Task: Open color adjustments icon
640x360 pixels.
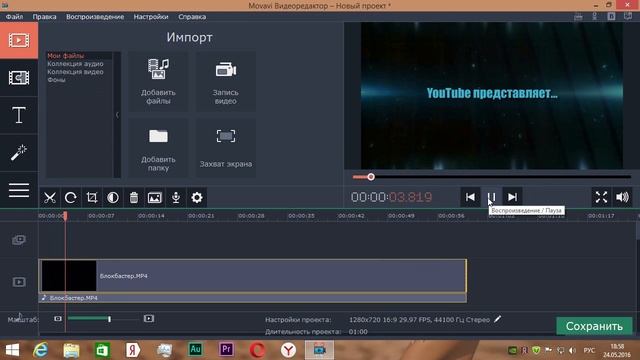Action: [113, 198]
